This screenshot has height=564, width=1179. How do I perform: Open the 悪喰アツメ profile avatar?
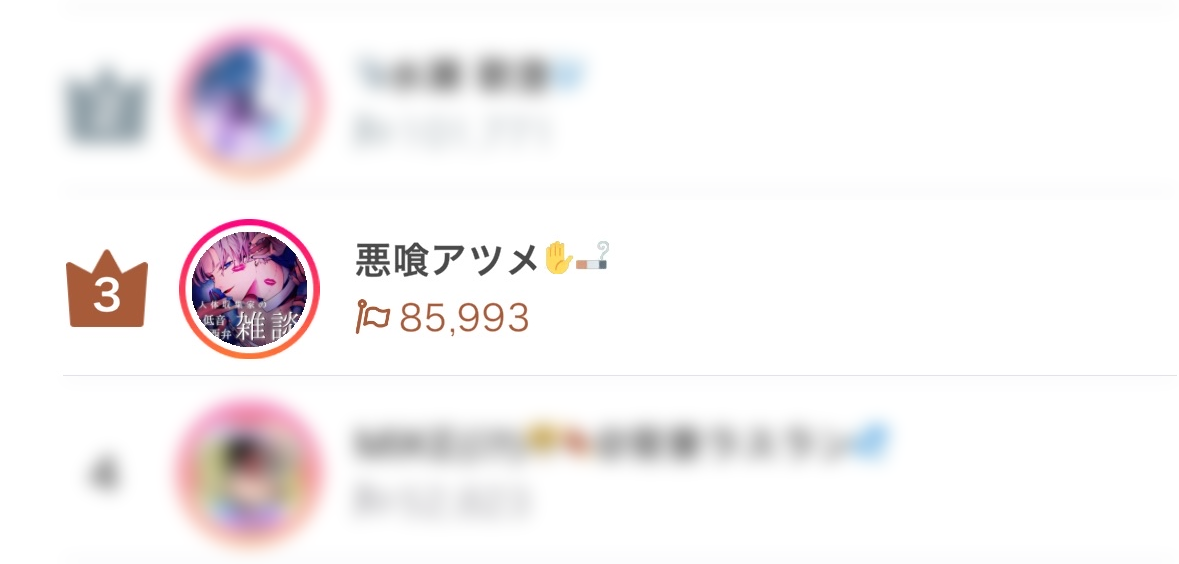click(250, 289)
